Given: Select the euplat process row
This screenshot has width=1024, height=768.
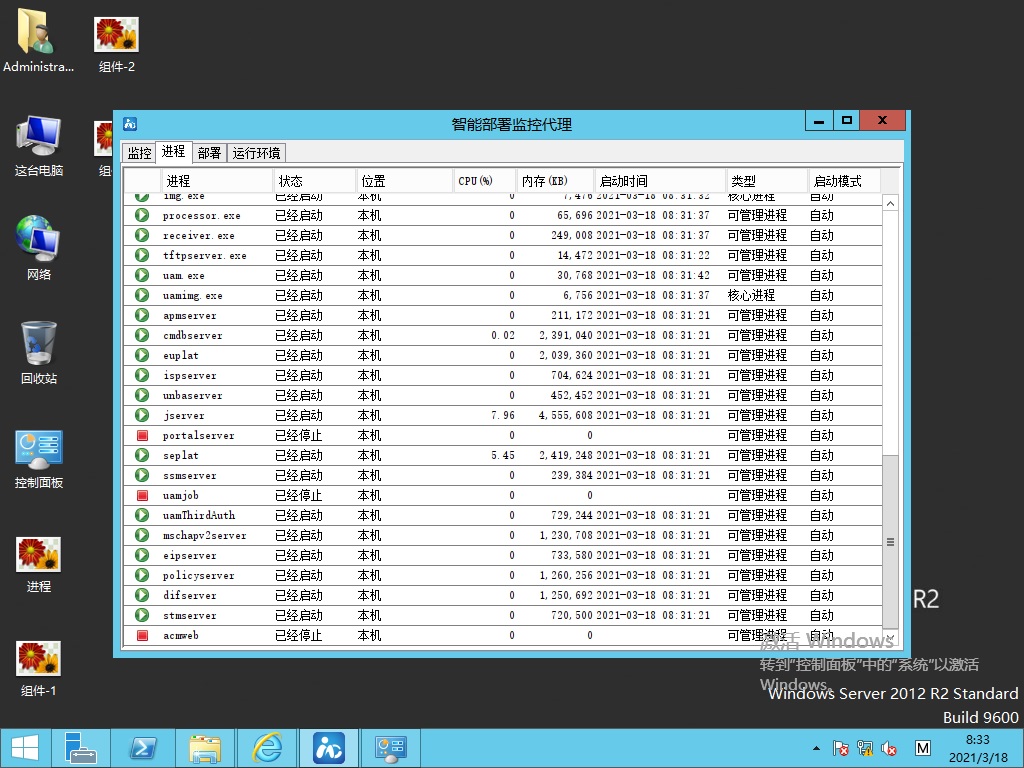Looking at the screenshot, I should pyautogui.click(x=502, y=355).
